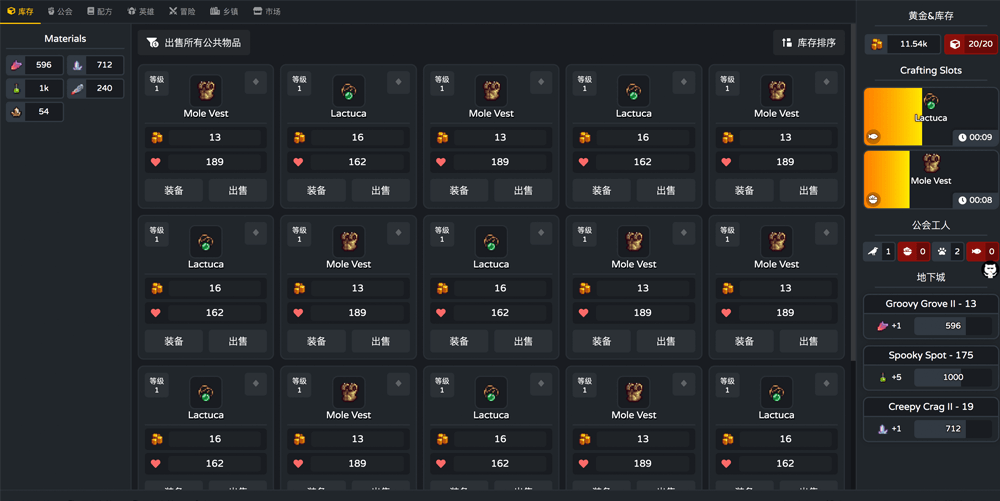Expand the Spooky Spot - 175 dungeon entry
This screenshot has height=501, width=1000.
pyautogui.click(x=930, y=355)
